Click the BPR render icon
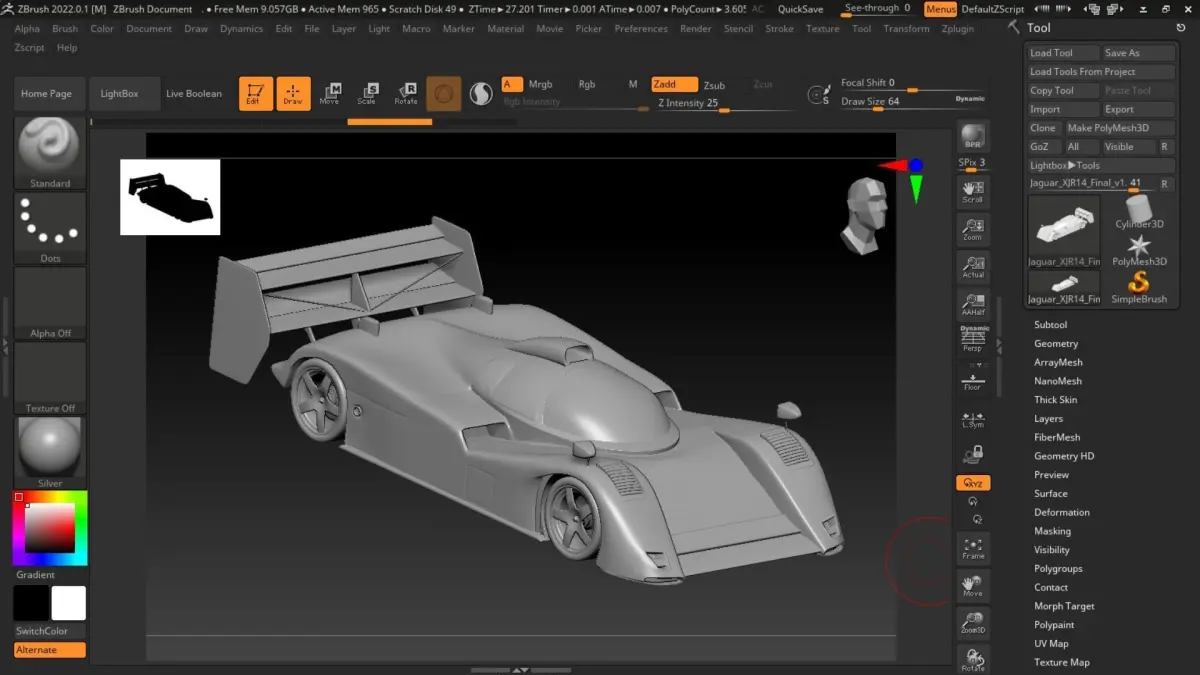This screenshot has height=675, width=1200. (x=972, y=137)
